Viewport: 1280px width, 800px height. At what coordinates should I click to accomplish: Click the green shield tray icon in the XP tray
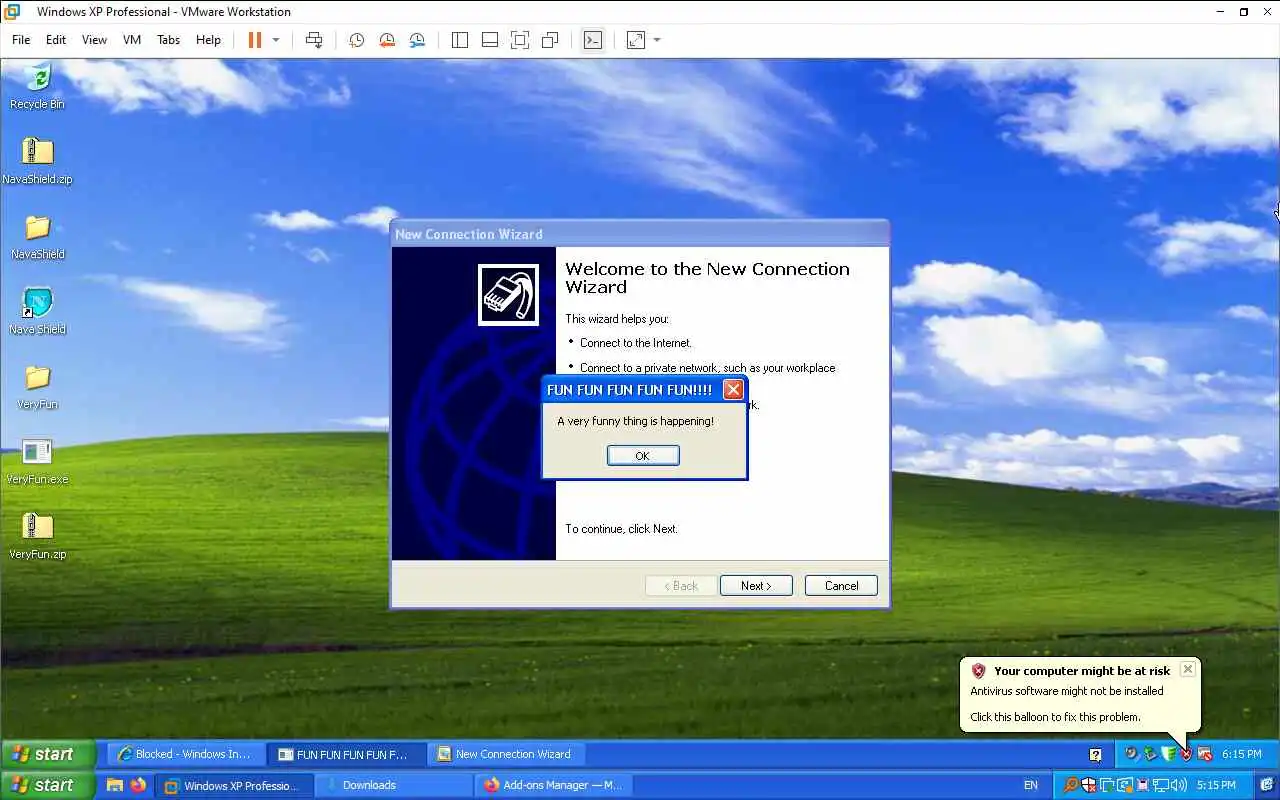1168,753
